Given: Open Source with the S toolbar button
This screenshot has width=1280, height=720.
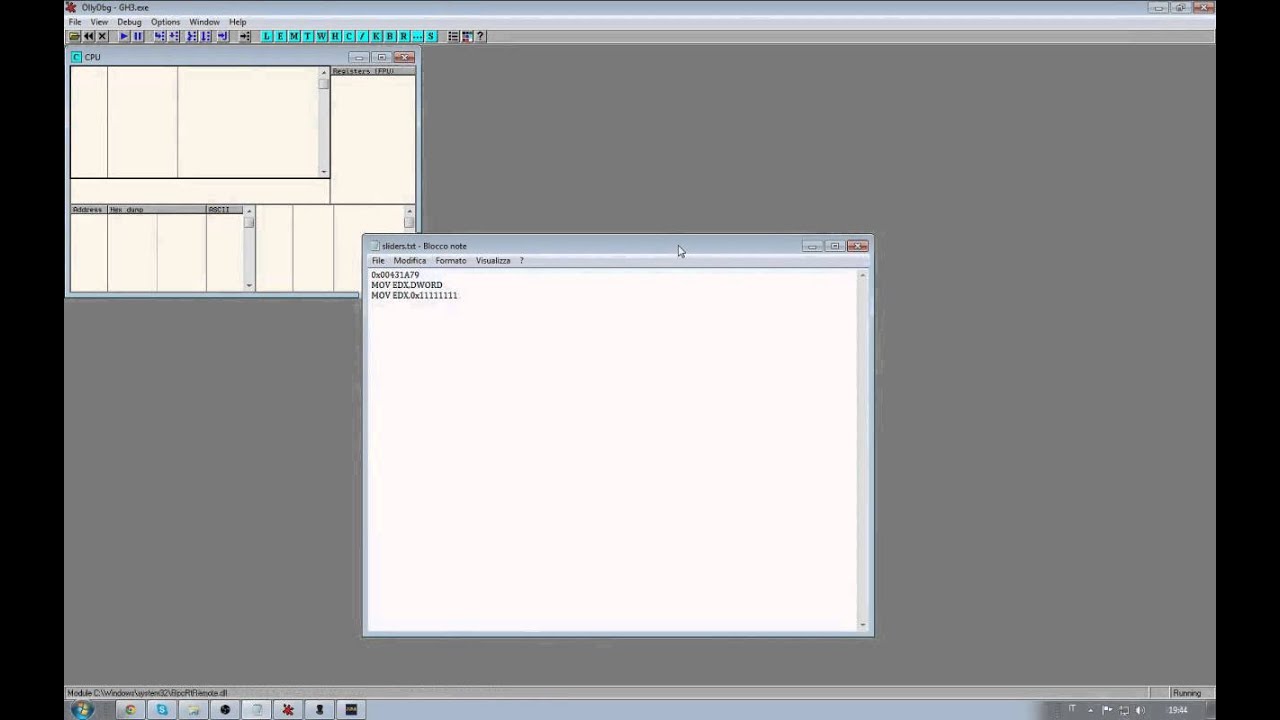Looking at the screenshot, I should tap(431, 36).
